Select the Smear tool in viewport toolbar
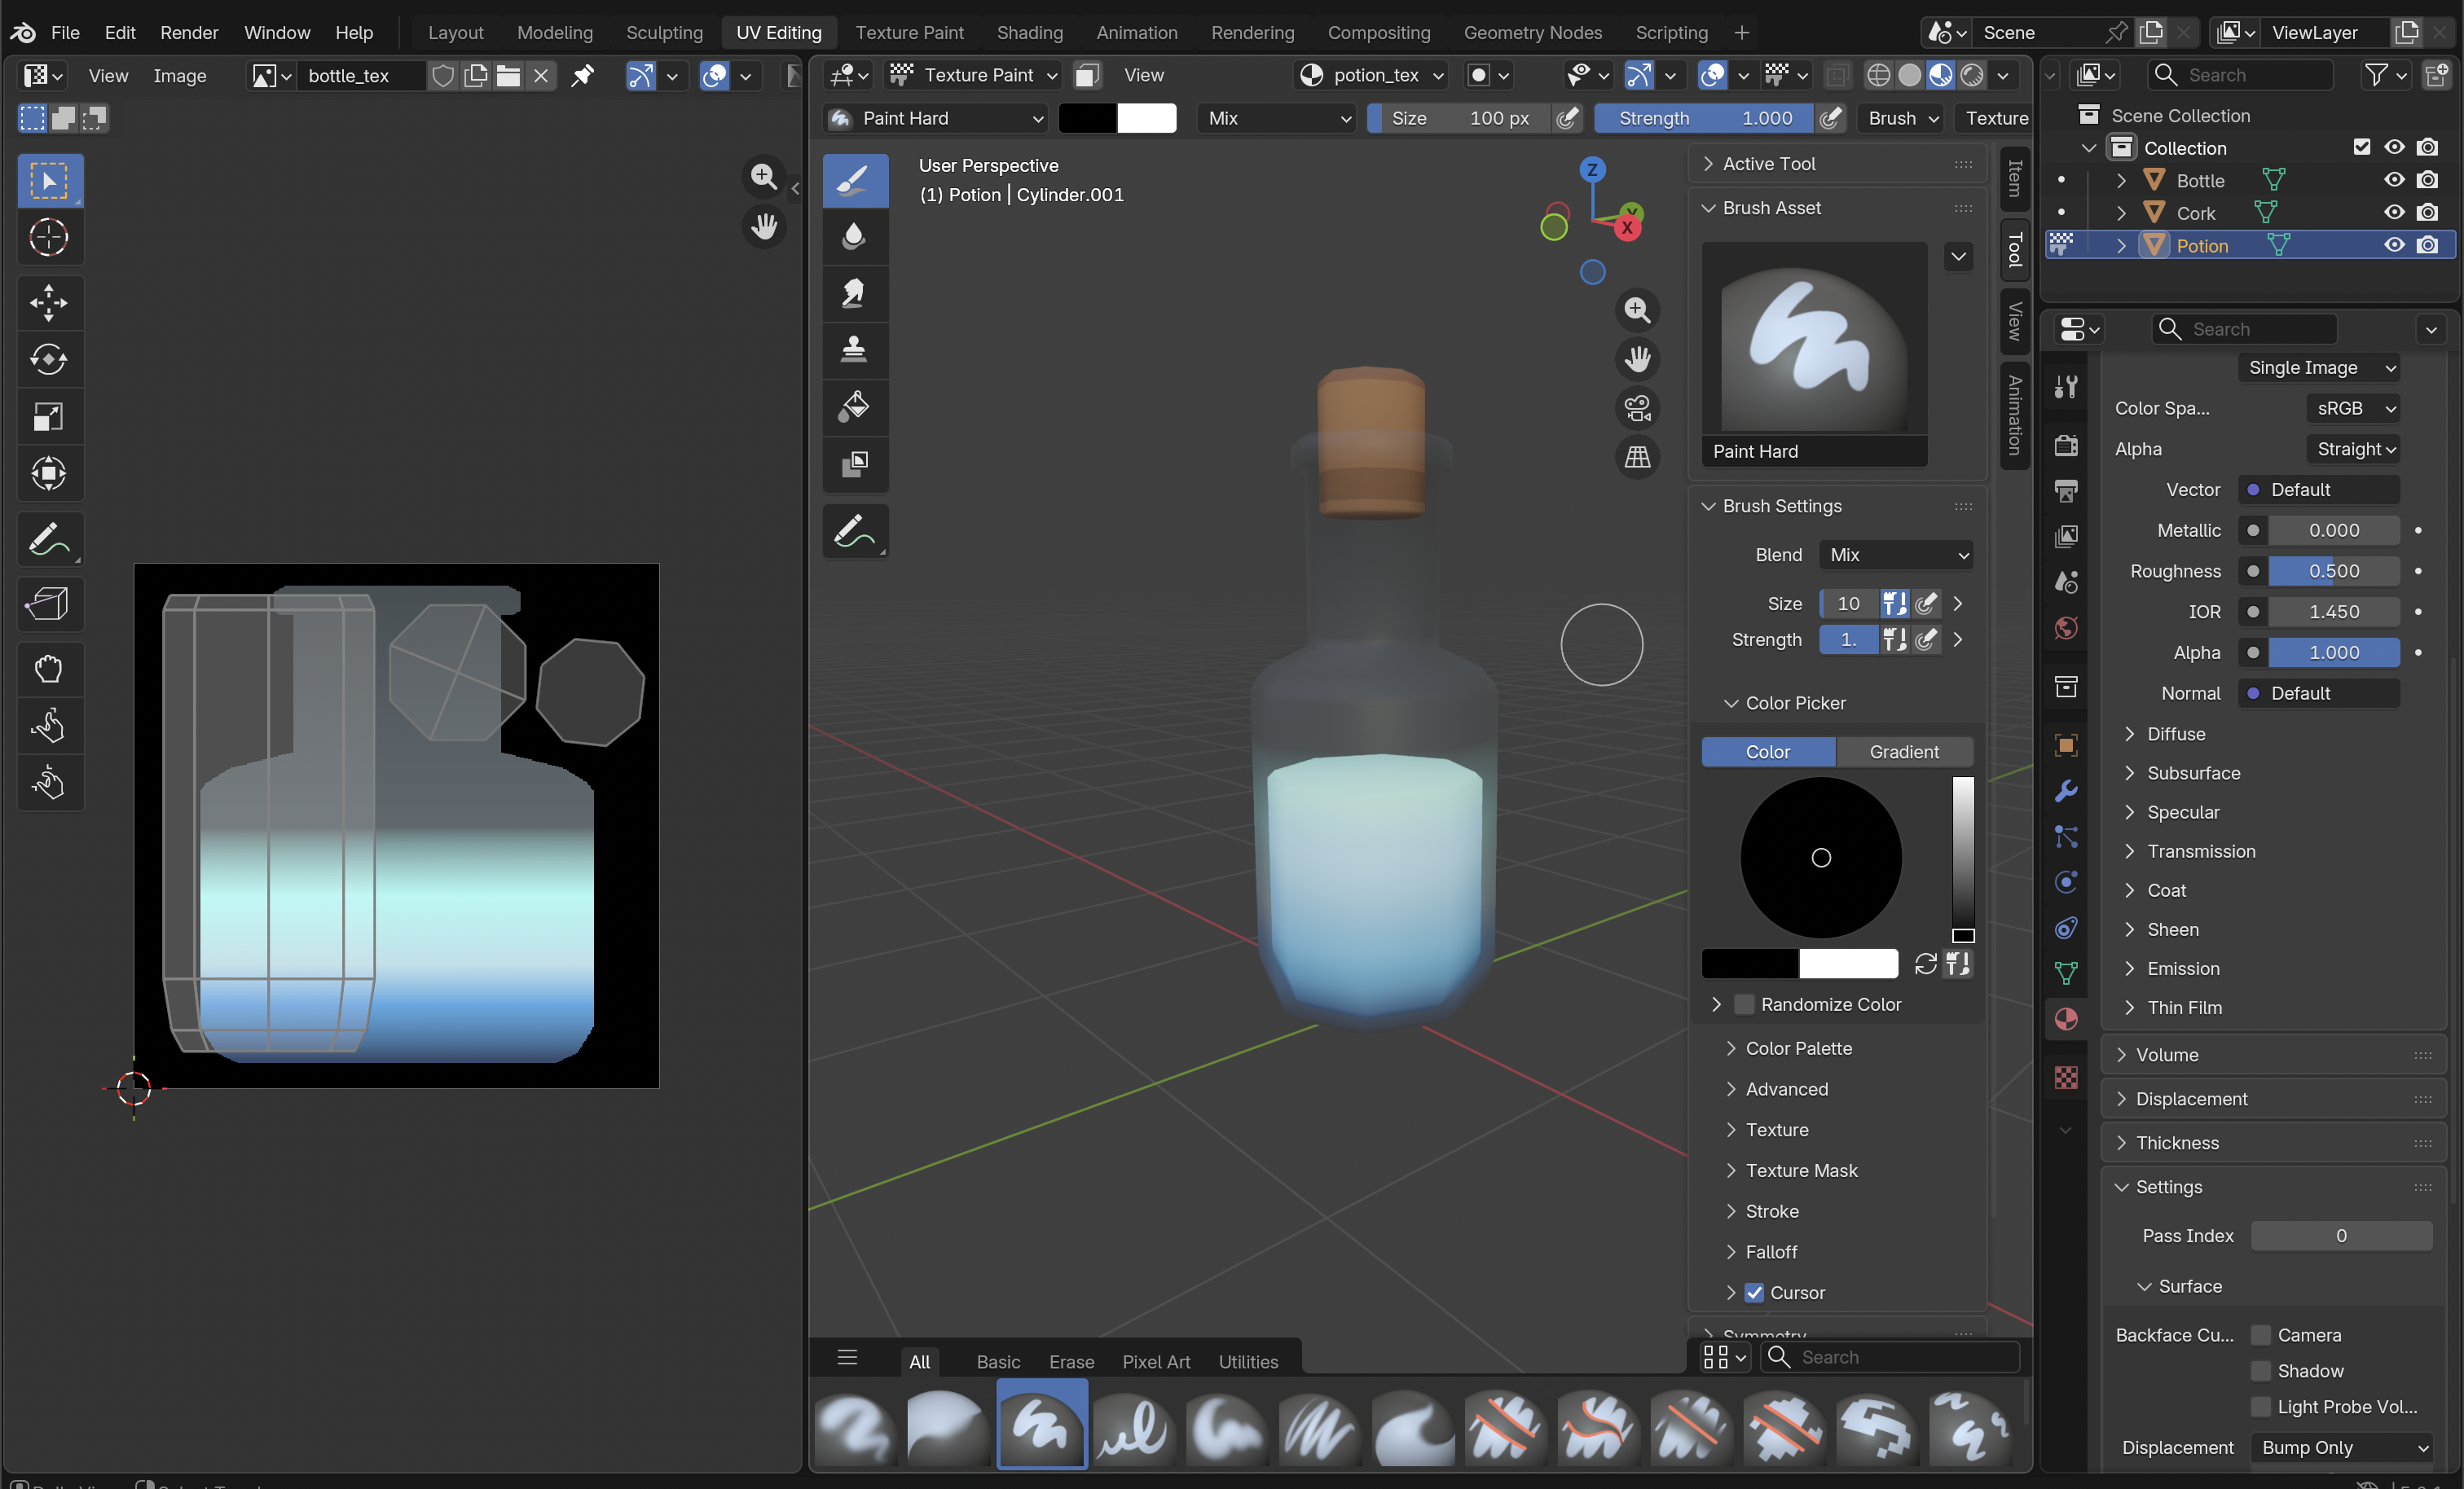Image resolution: width=2464 pixels, height=1489 pixels. coord(854,293)
